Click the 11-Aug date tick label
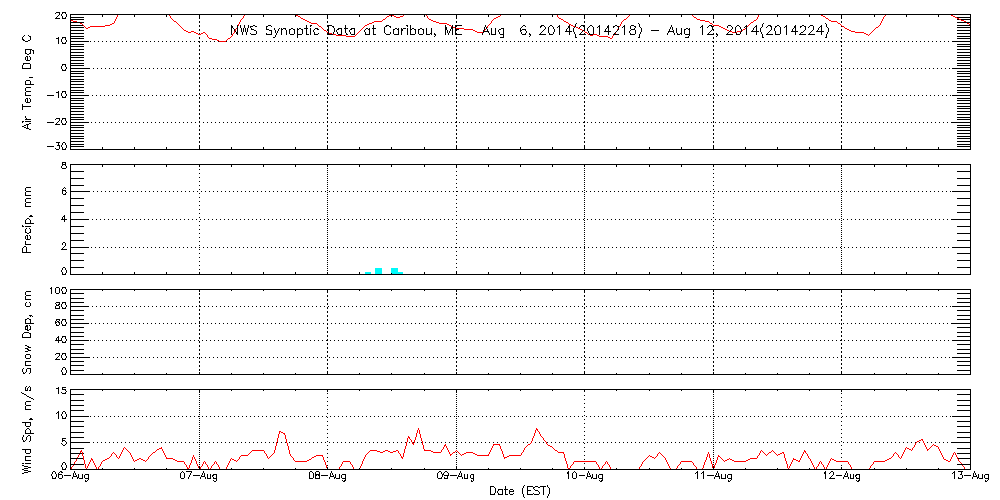This screenshot has height=500, width=1000. coord(713,477)
